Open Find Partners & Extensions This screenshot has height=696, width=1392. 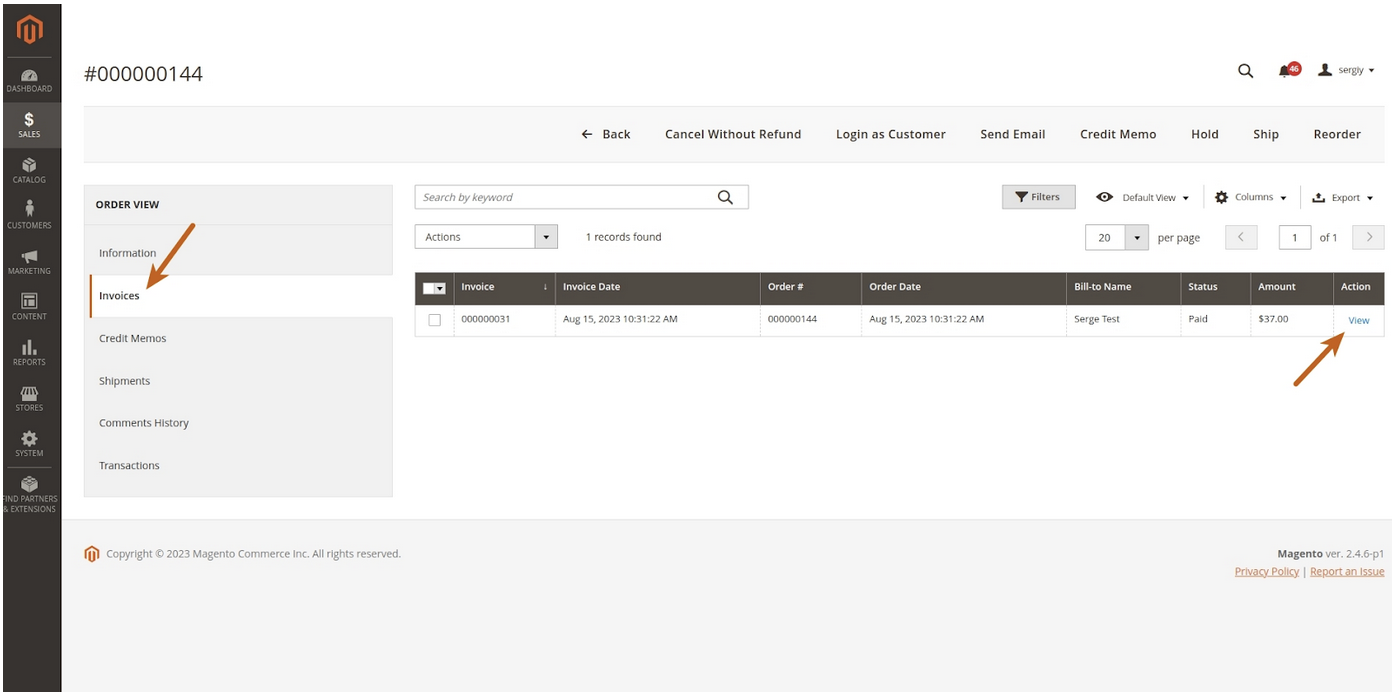pos(29,494)
